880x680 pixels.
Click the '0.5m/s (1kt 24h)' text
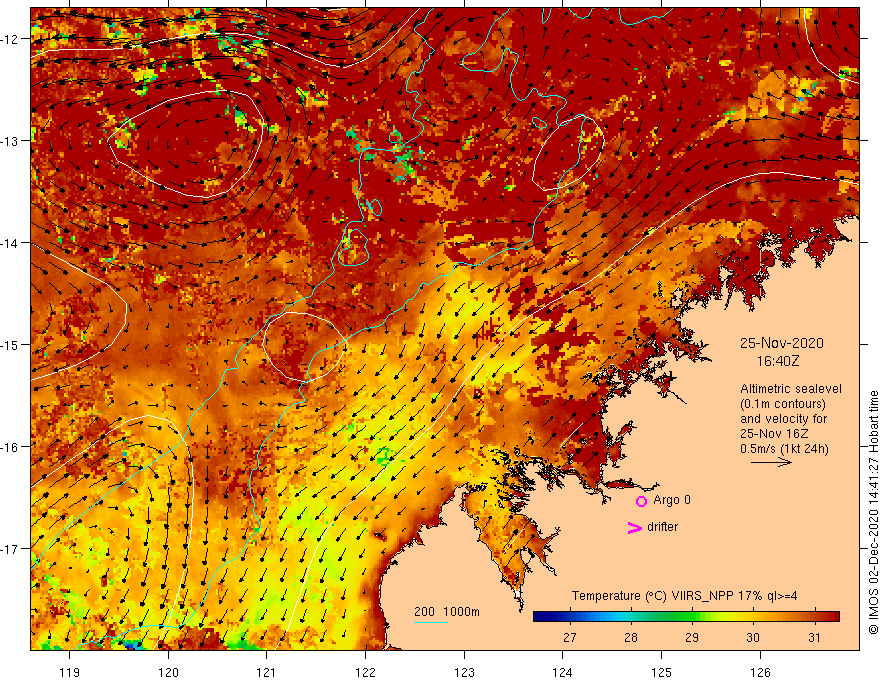click(785, 449)
